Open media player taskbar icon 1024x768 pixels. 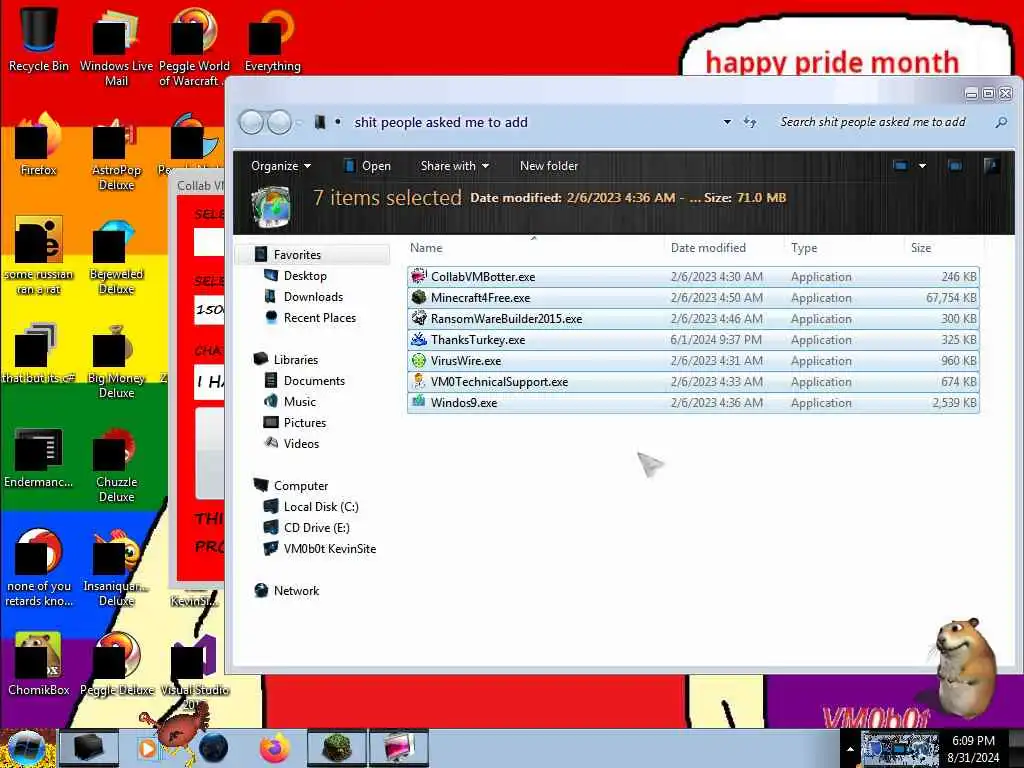(148, 748)
